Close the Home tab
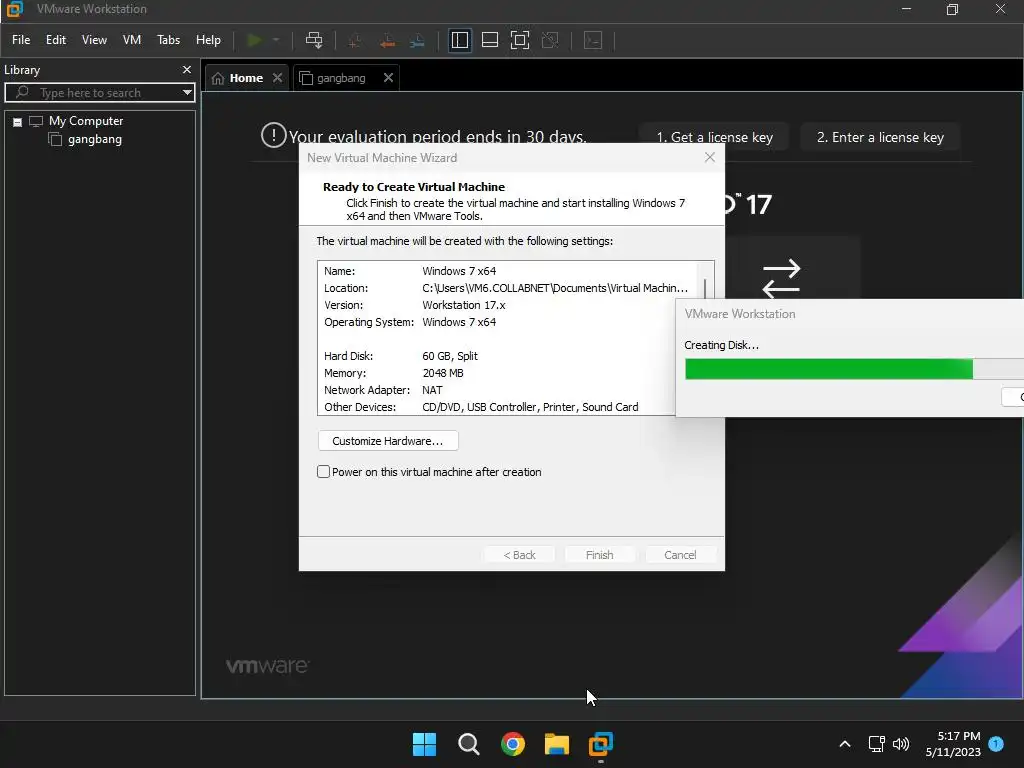This screenshot has width=1024, height=768. click(278, 78)
